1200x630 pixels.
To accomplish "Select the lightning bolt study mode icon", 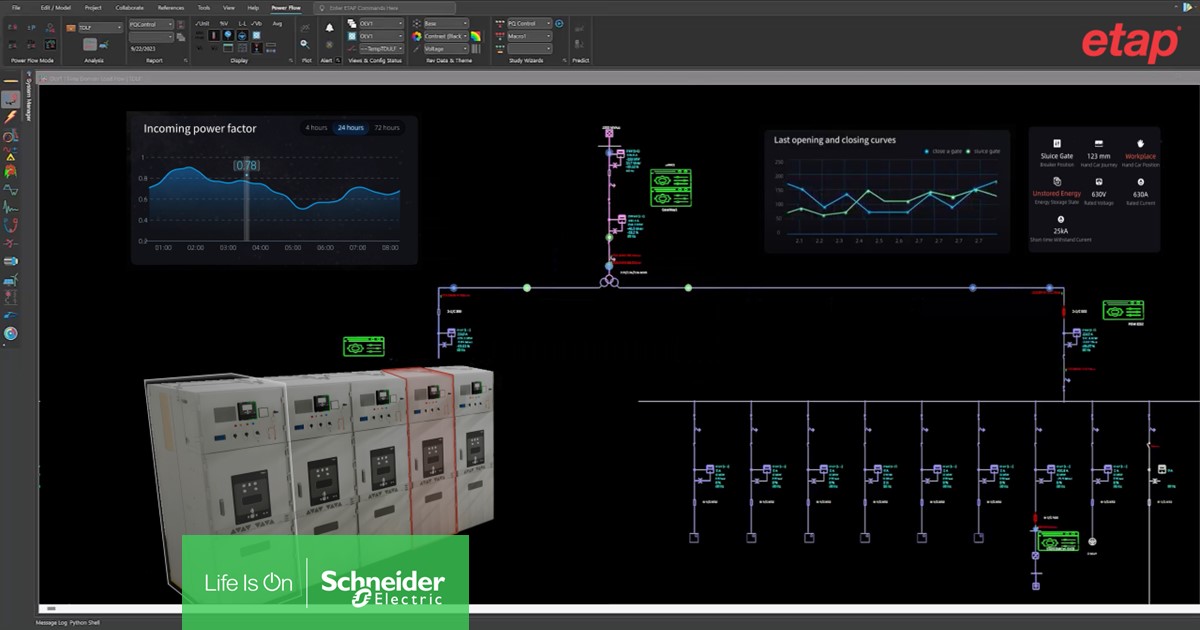I will click(10, 118).
